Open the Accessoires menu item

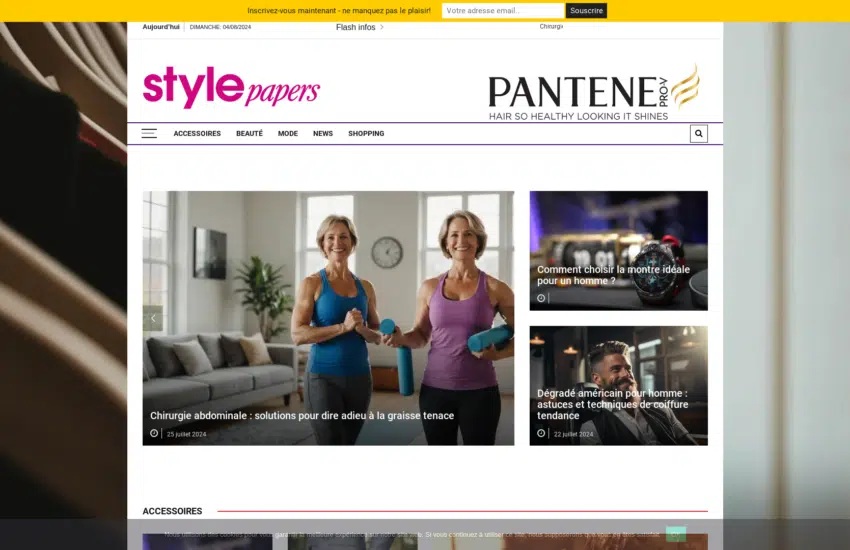click(197, 133)
